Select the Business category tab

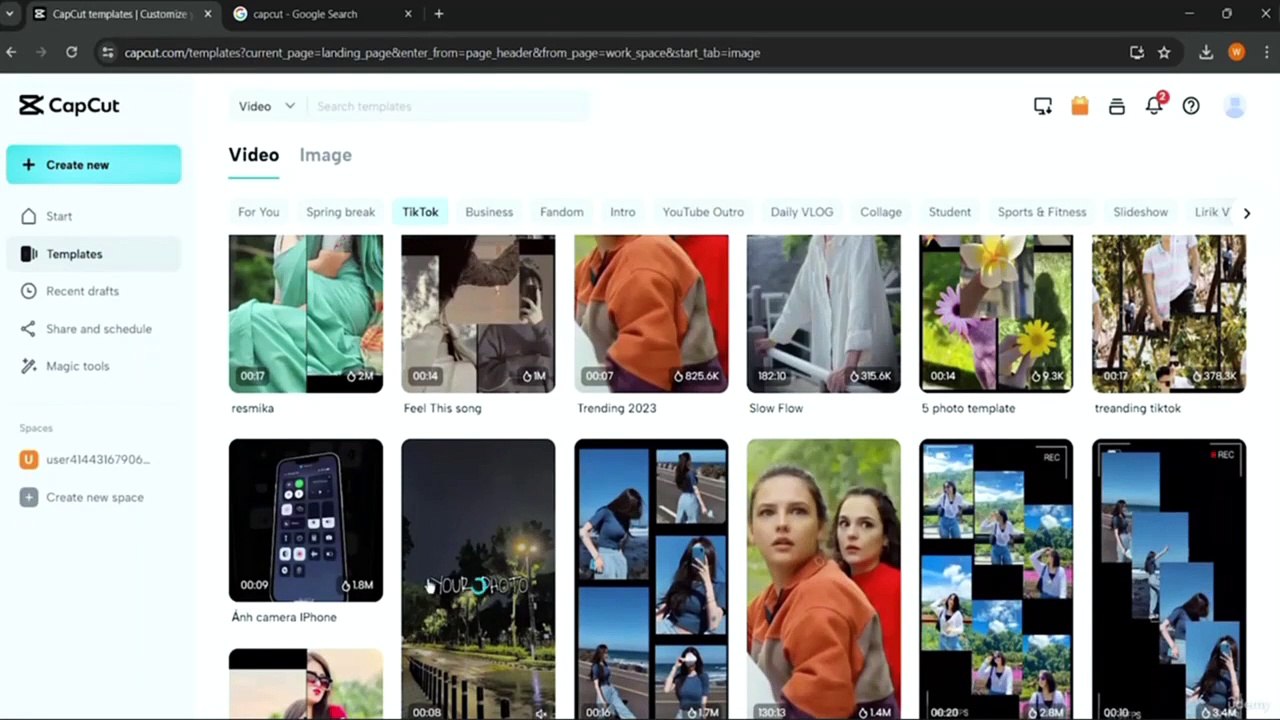(x=489, y=212)
